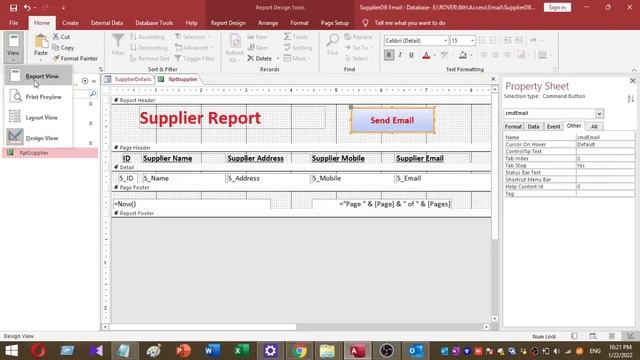Screen dimensions: 640x360
Task: Switch to Layout View option
Action: [38, 118]
